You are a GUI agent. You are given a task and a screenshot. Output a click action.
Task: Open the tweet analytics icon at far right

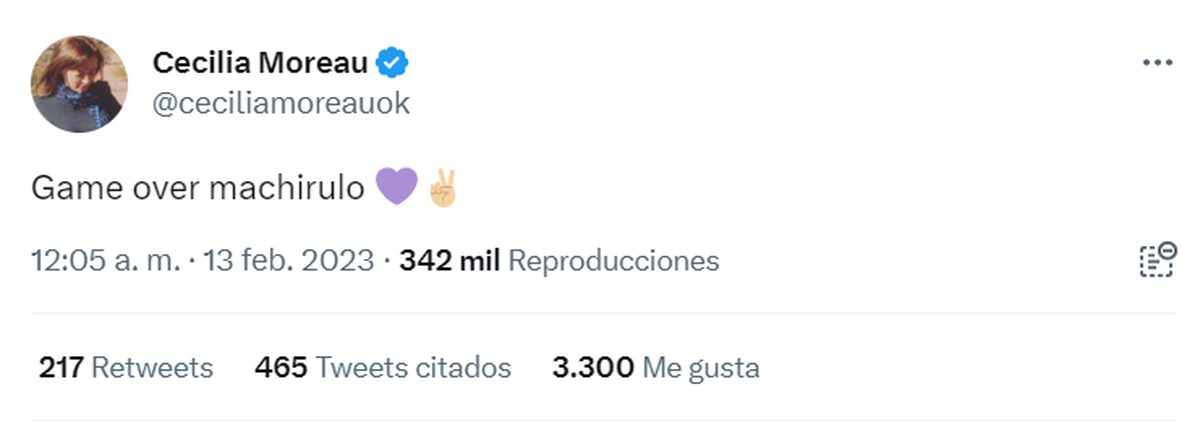(1156, 260)
